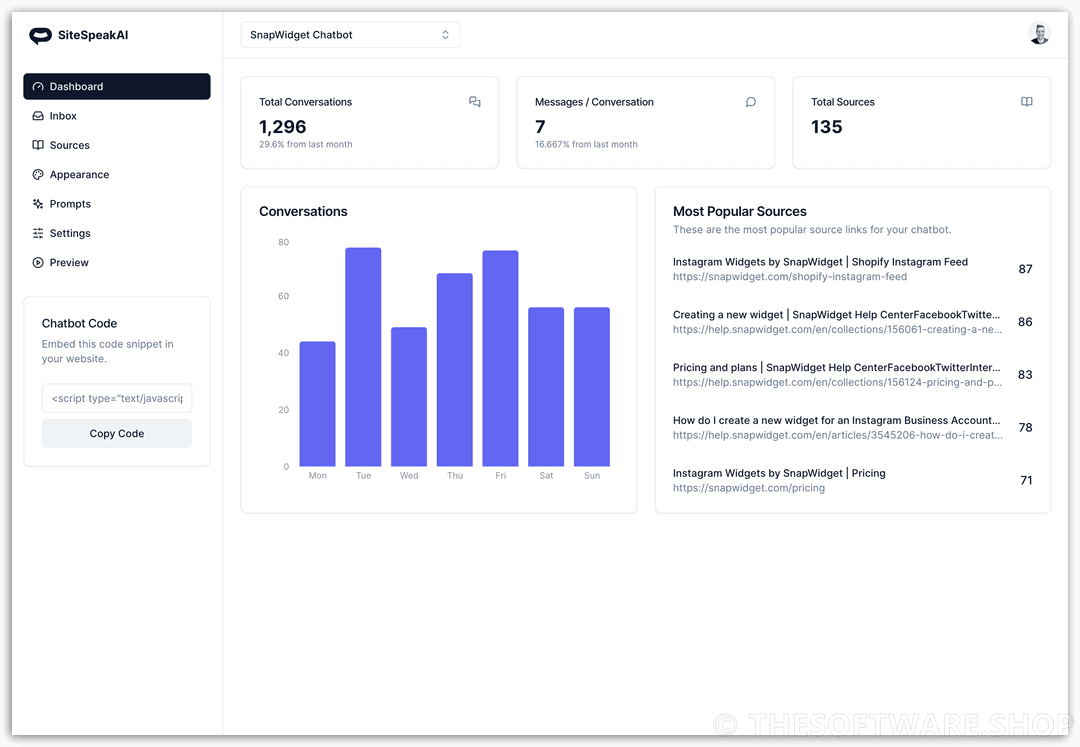Click the Tuesday bar in Conversations chart

(x=363, y=357)
